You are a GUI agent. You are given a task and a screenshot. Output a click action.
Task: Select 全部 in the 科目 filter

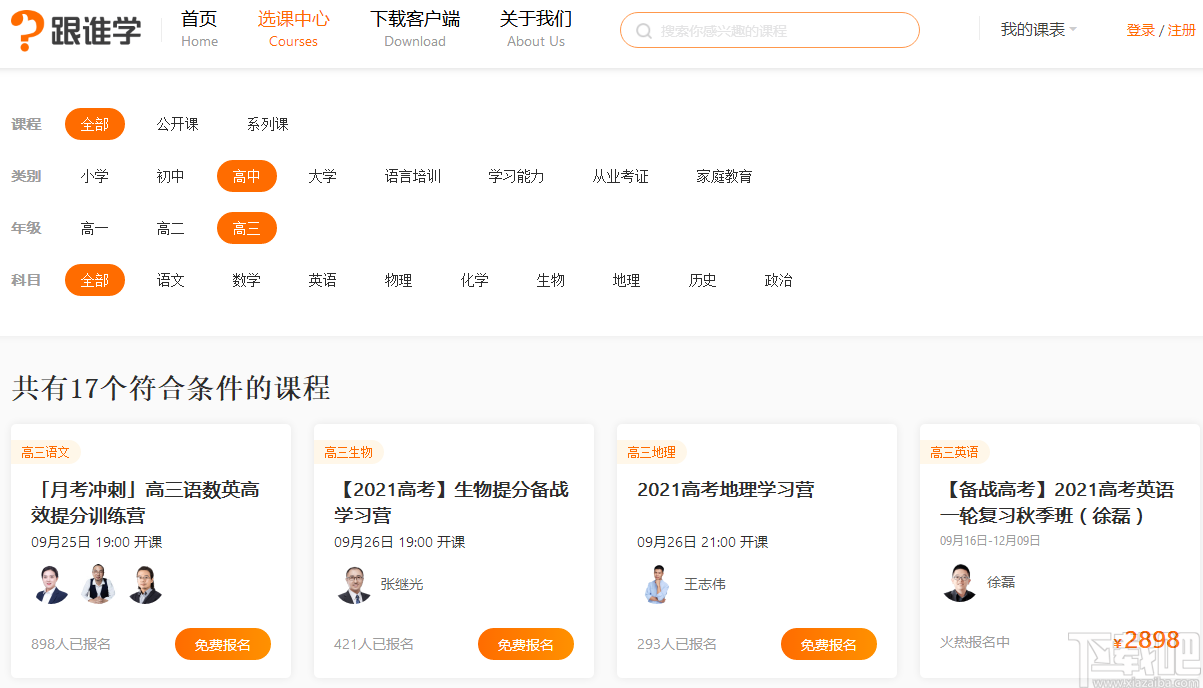[x=95, y=280]
